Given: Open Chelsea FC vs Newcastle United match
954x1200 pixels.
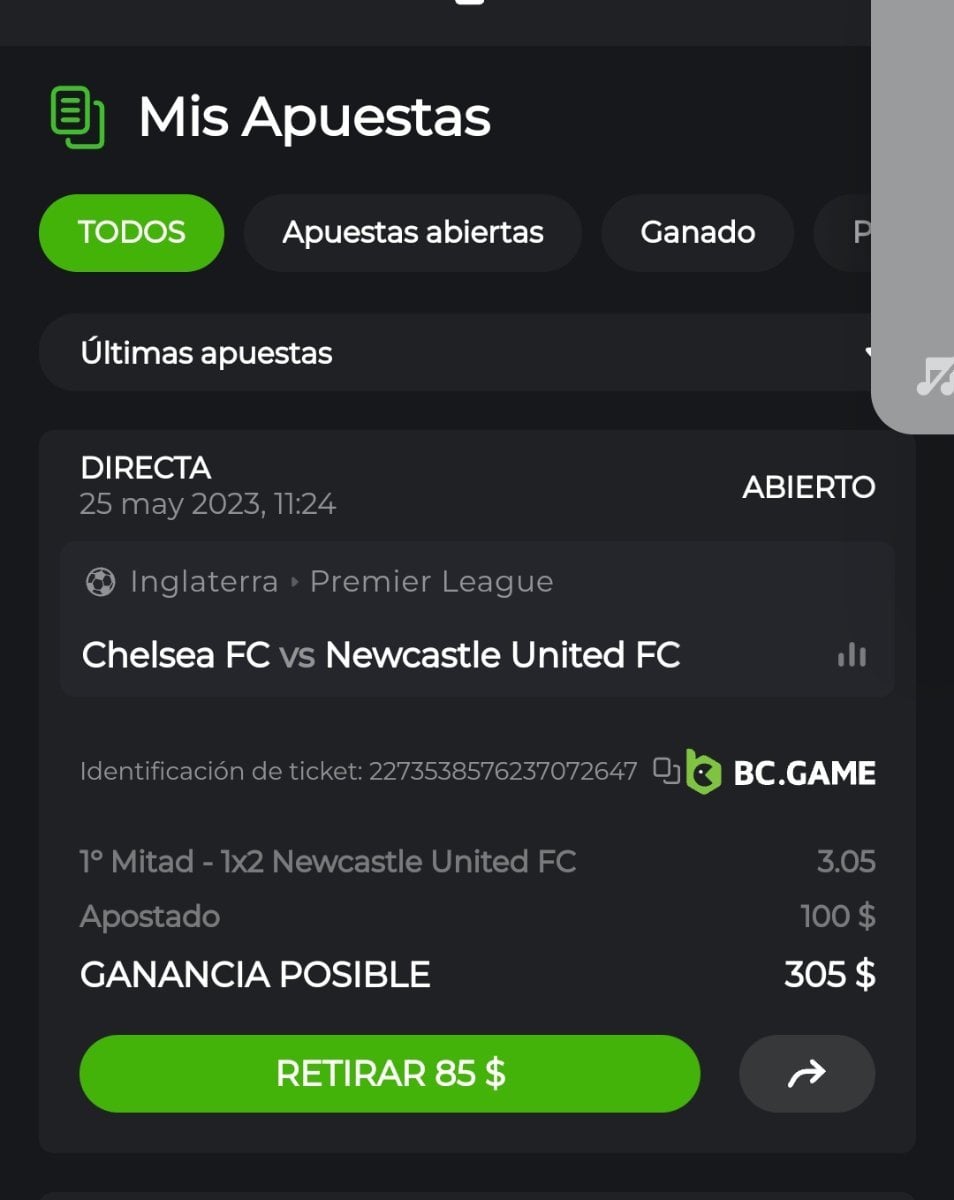Looking at the screenshot, I should (x=381, y=656).
